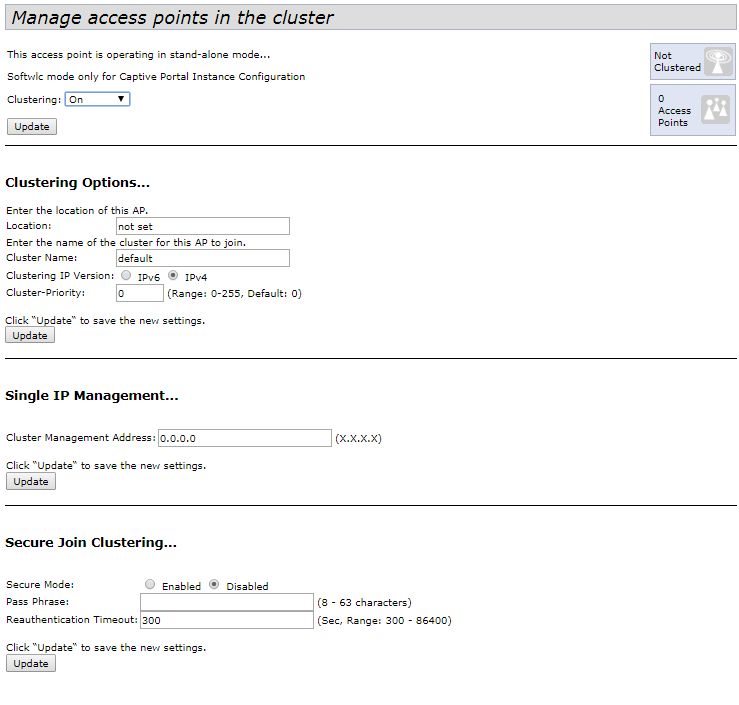The width and height of the screenshot is (739, 705).
Task: Open the Clustering On dropdown
Action: click(97, 99)
